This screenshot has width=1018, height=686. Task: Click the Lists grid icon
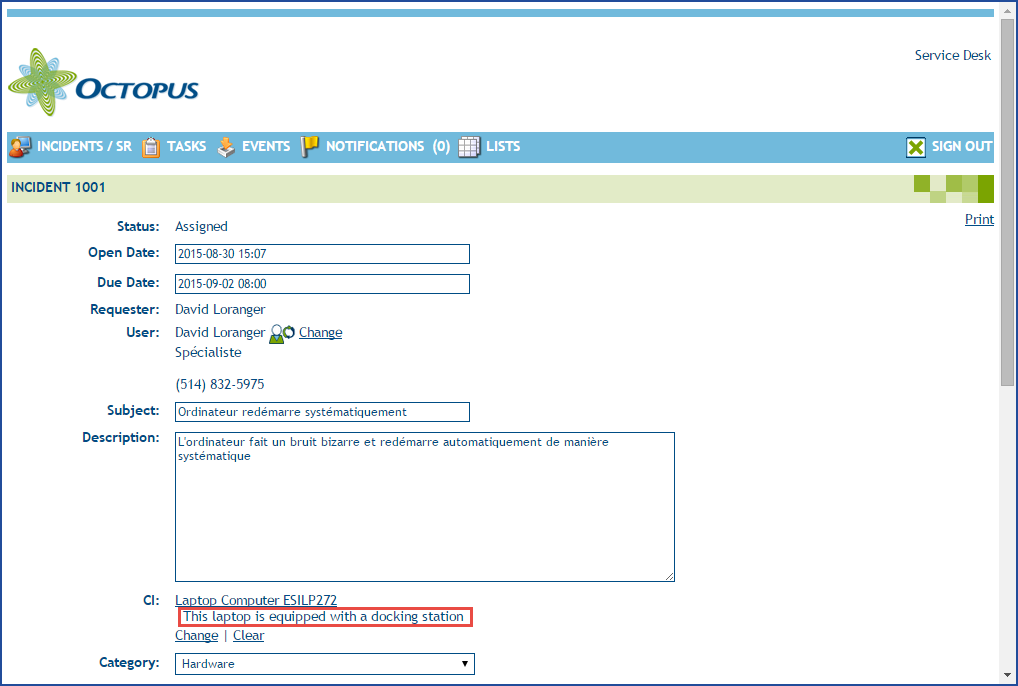pyautogui.click(x=469, y=147)
